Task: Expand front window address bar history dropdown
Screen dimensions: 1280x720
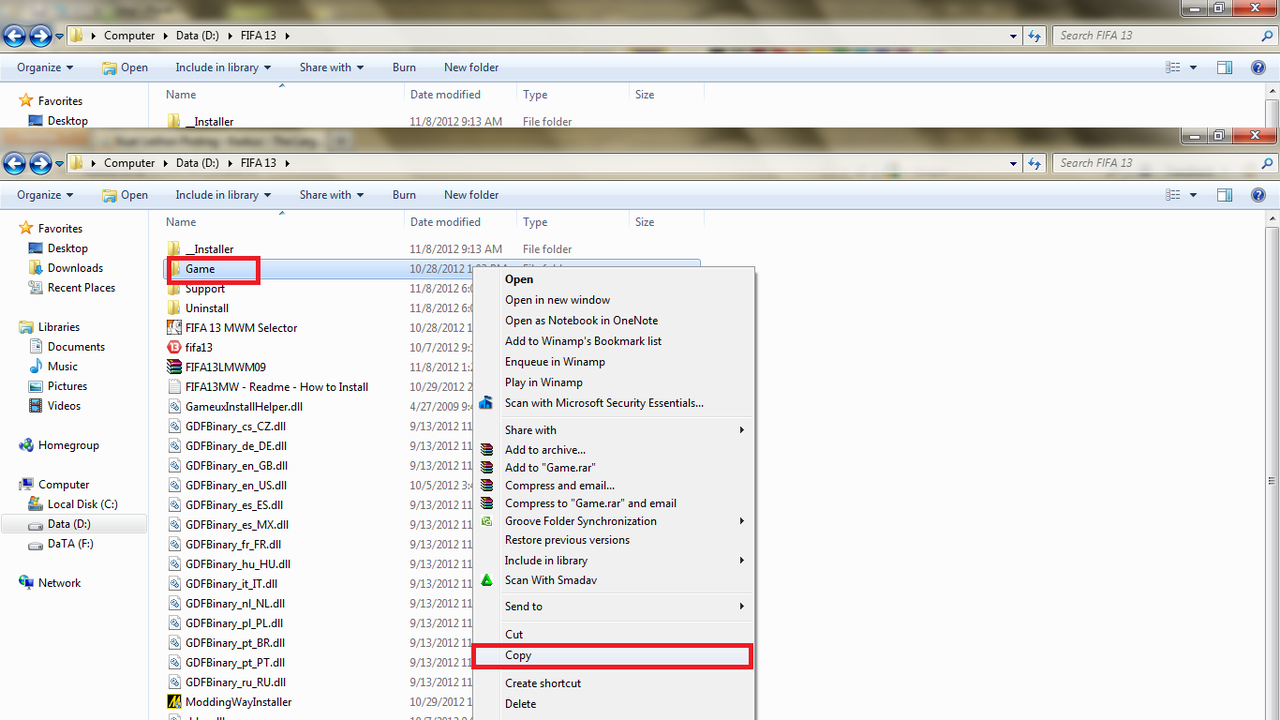Action: pyautogui.click(x=1014, y=163)
